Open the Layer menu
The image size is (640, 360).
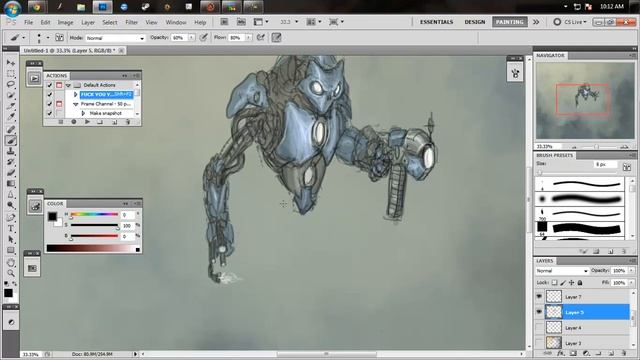coord(88,22)
